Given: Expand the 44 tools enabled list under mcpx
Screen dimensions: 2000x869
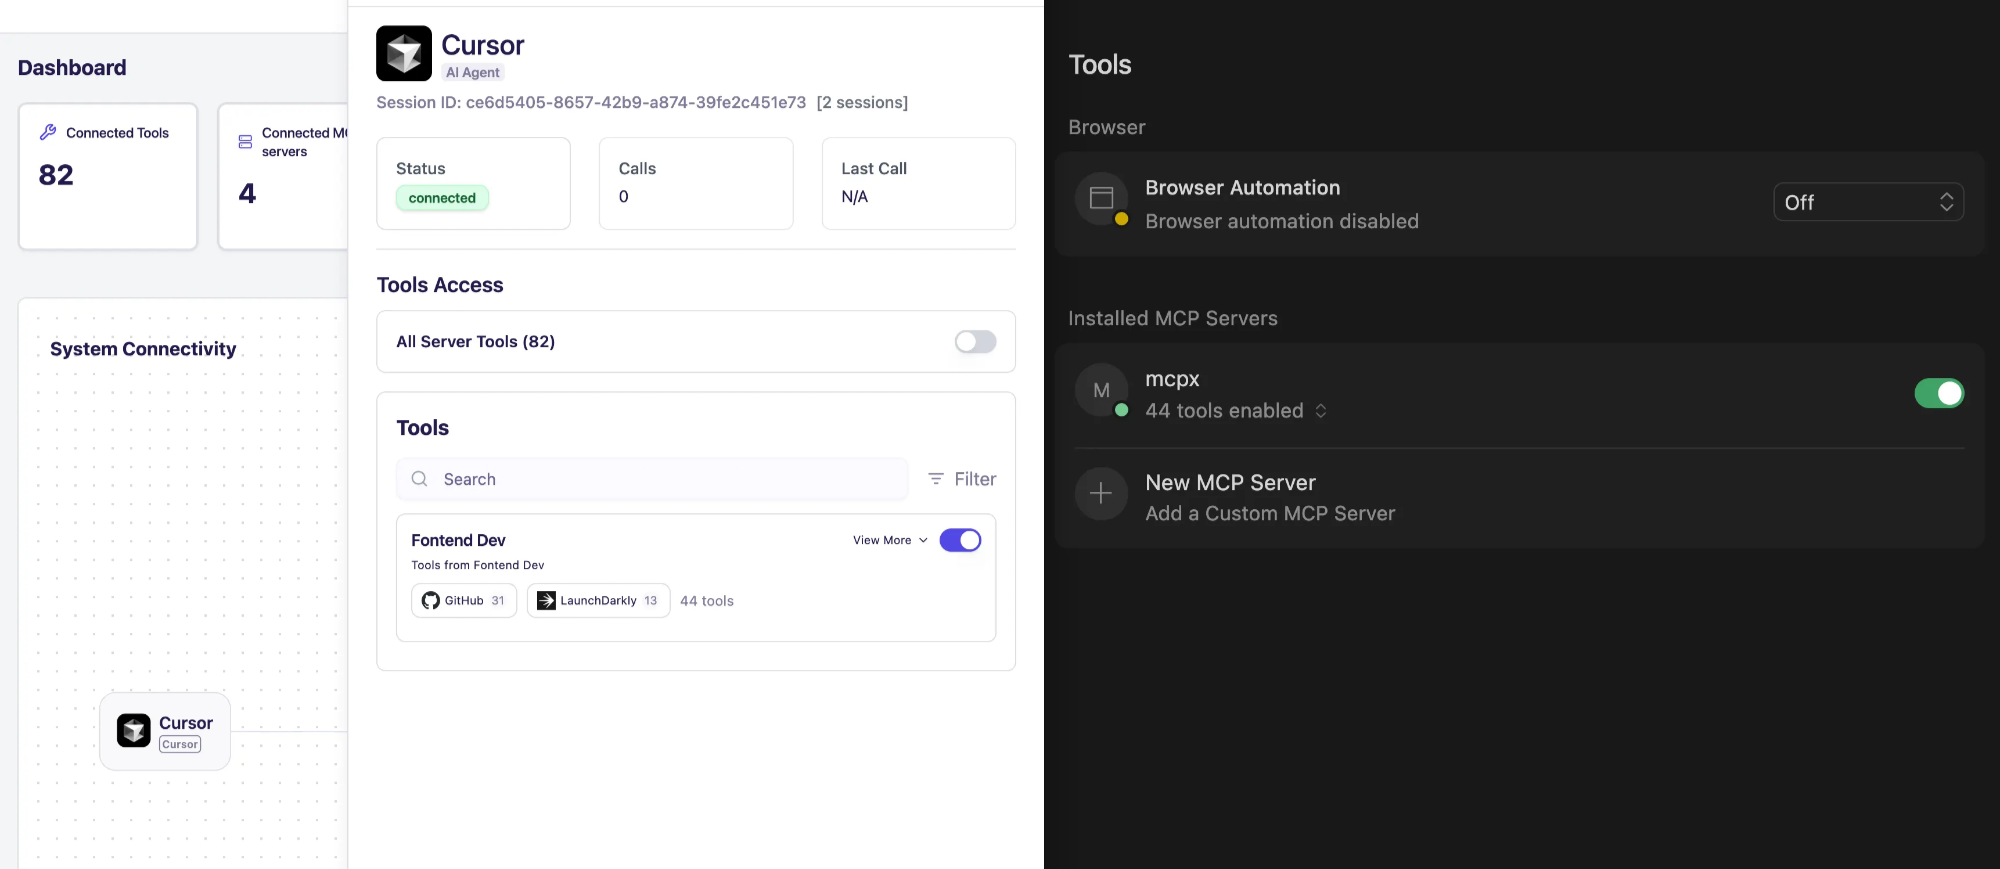Looking at the screenshot, I should (x=1236, y=411).
